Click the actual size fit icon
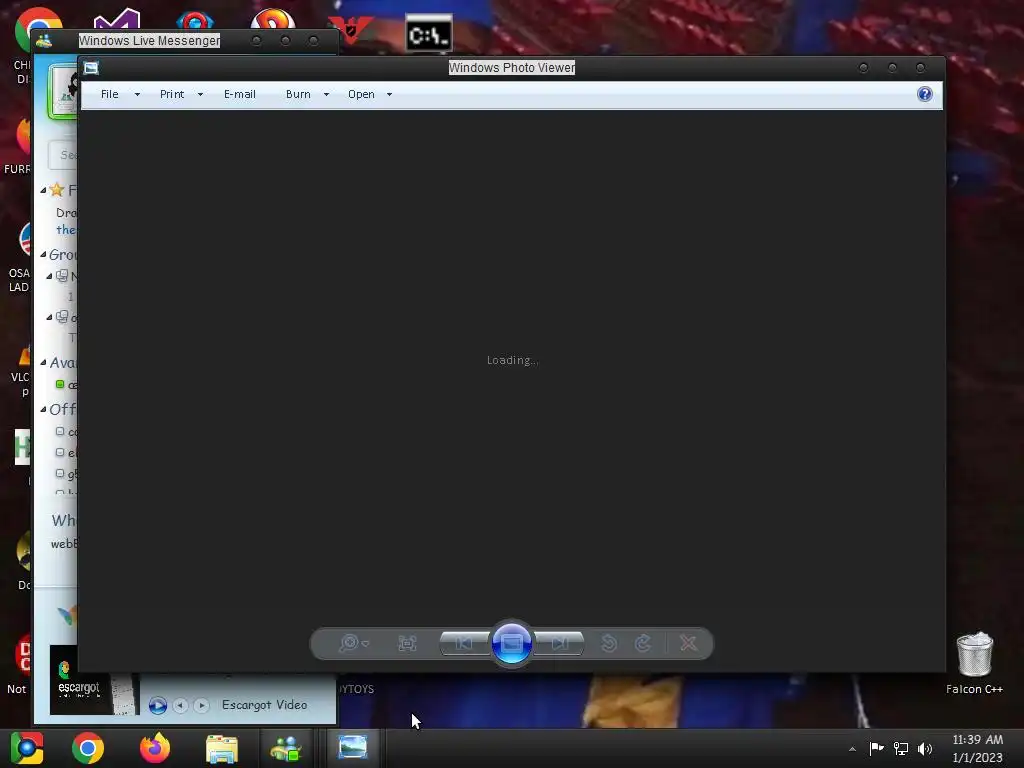This screenshot has height=768, width=1024. [408, 643]
